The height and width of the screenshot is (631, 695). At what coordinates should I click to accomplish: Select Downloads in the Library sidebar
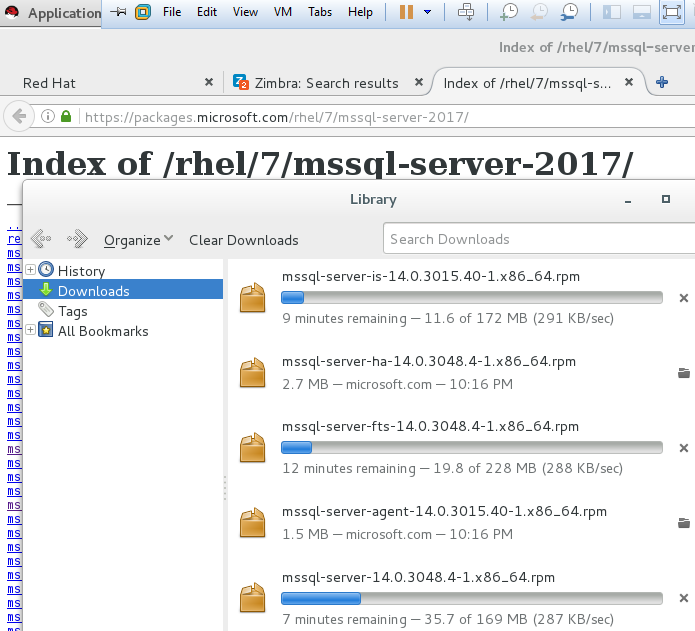click(123, 291)
